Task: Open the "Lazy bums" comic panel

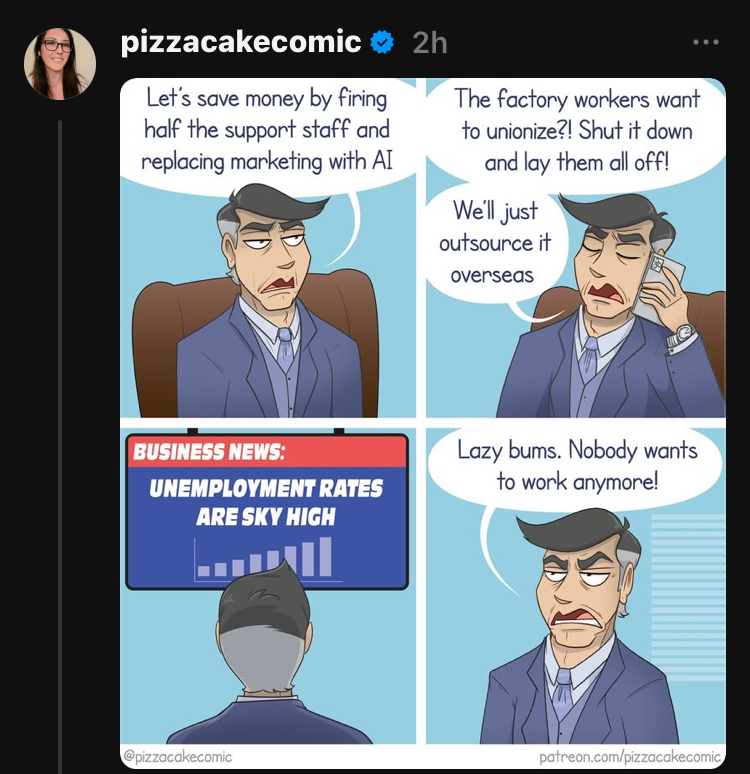Action: [576, 585]
